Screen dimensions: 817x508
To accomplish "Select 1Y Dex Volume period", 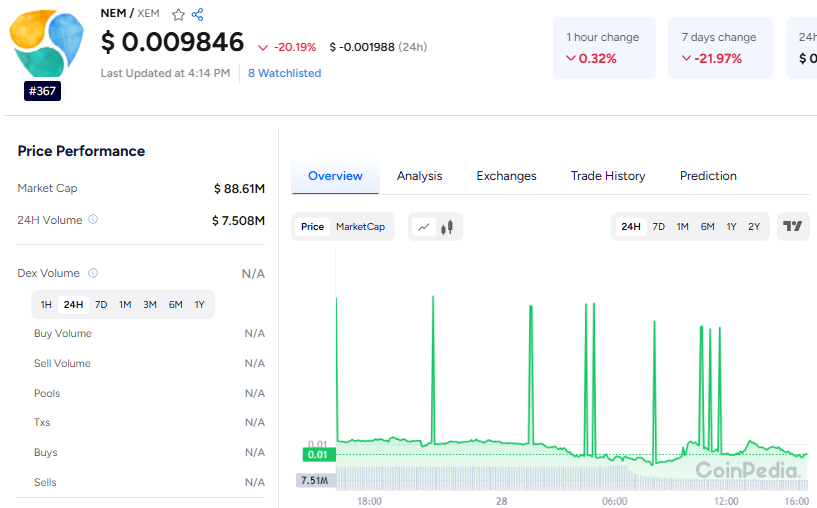I will [200, 305].
